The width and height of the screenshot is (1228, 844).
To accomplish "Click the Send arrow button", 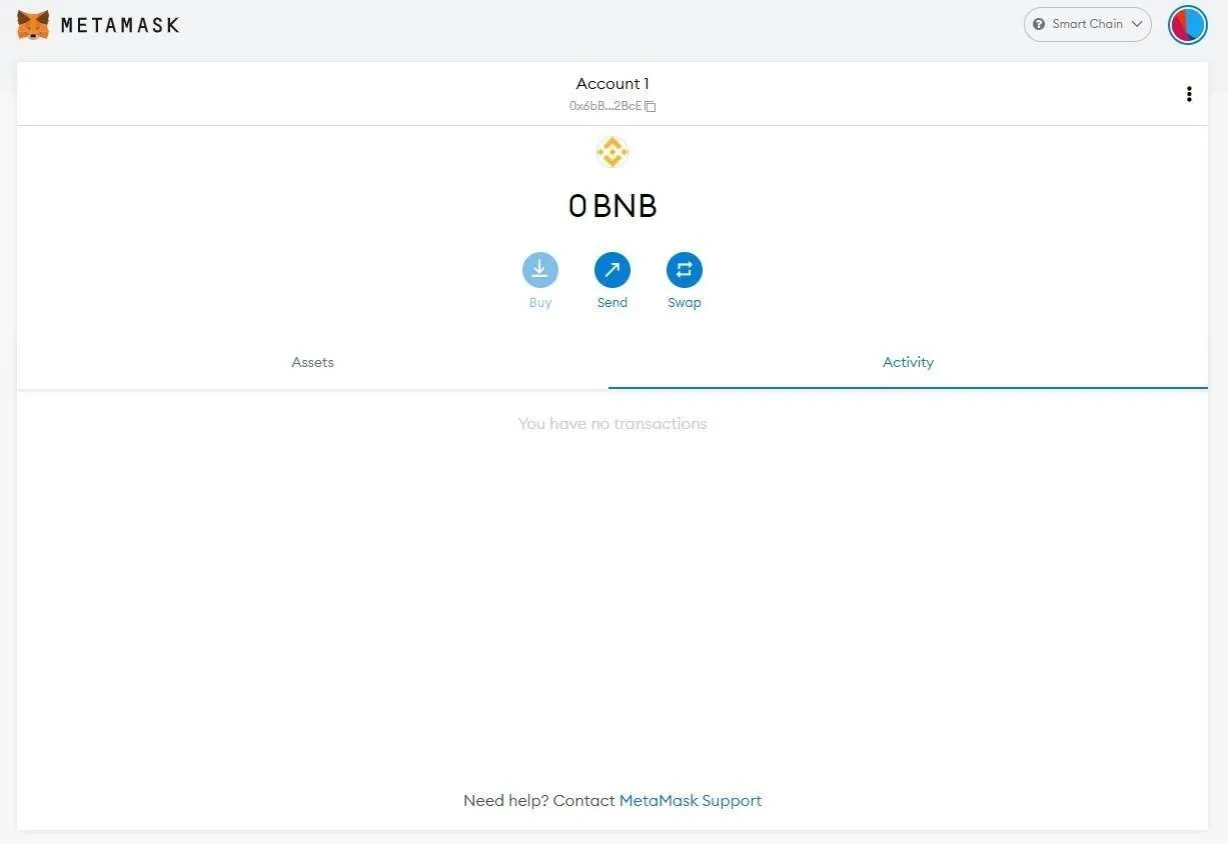I will point(612,269).
